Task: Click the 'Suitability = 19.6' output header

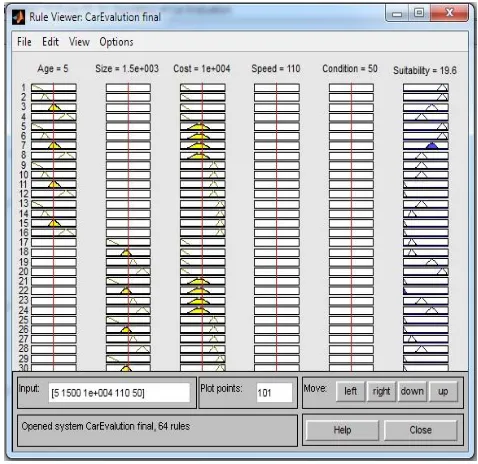Action: [x=425, y=71]
